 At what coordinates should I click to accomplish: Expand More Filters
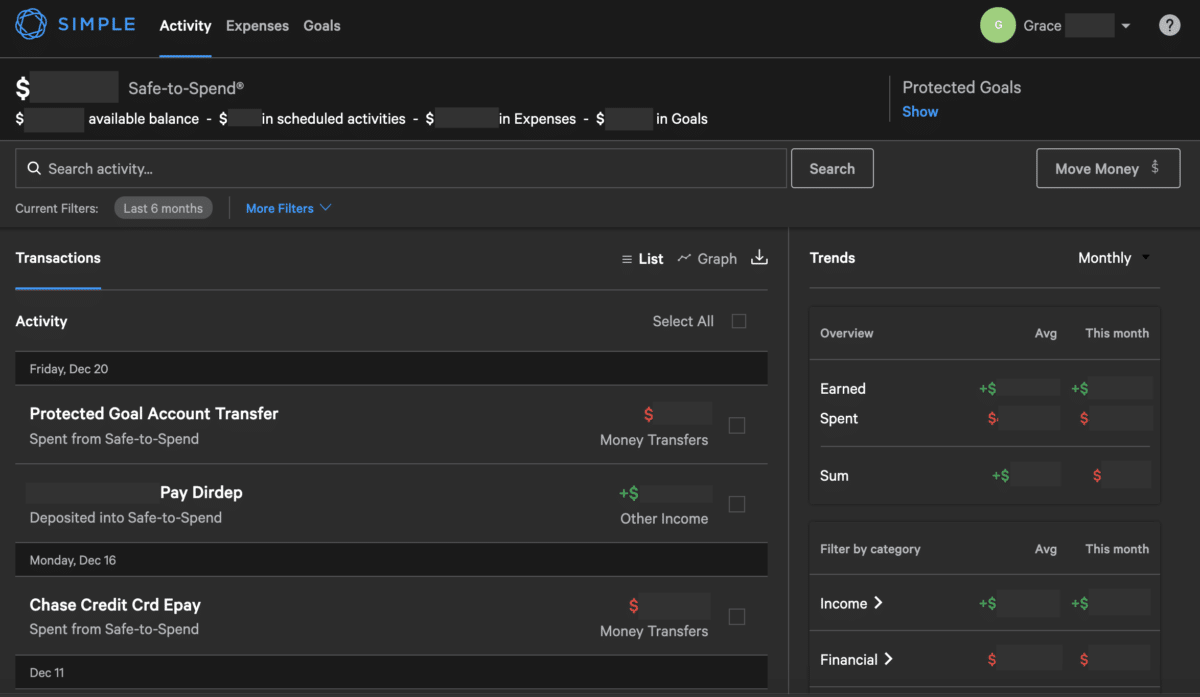click(x=288, y=208)
